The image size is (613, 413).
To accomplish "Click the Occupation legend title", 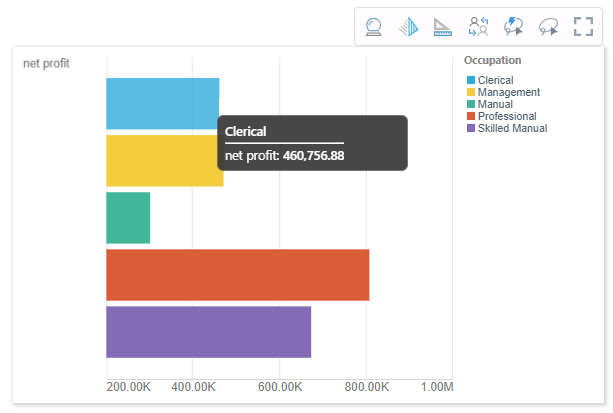I will pos(492,60).
